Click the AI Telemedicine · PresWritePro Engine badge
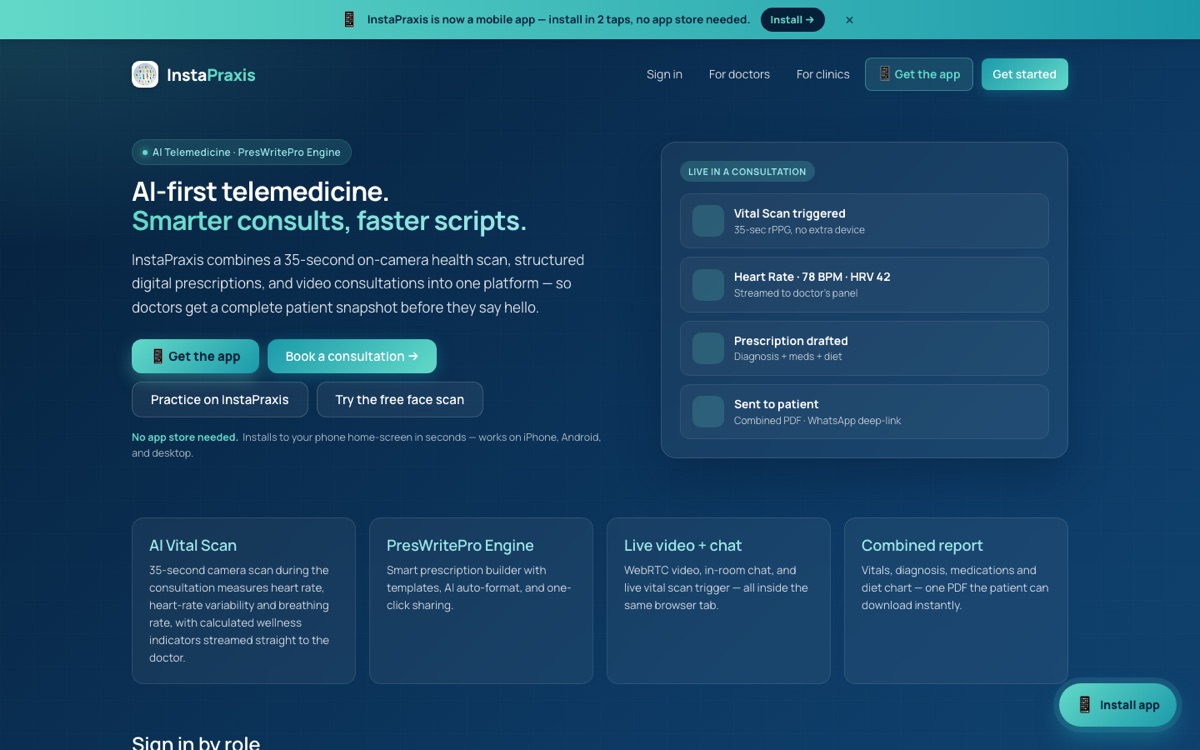1200x750 pixels. 241,152
